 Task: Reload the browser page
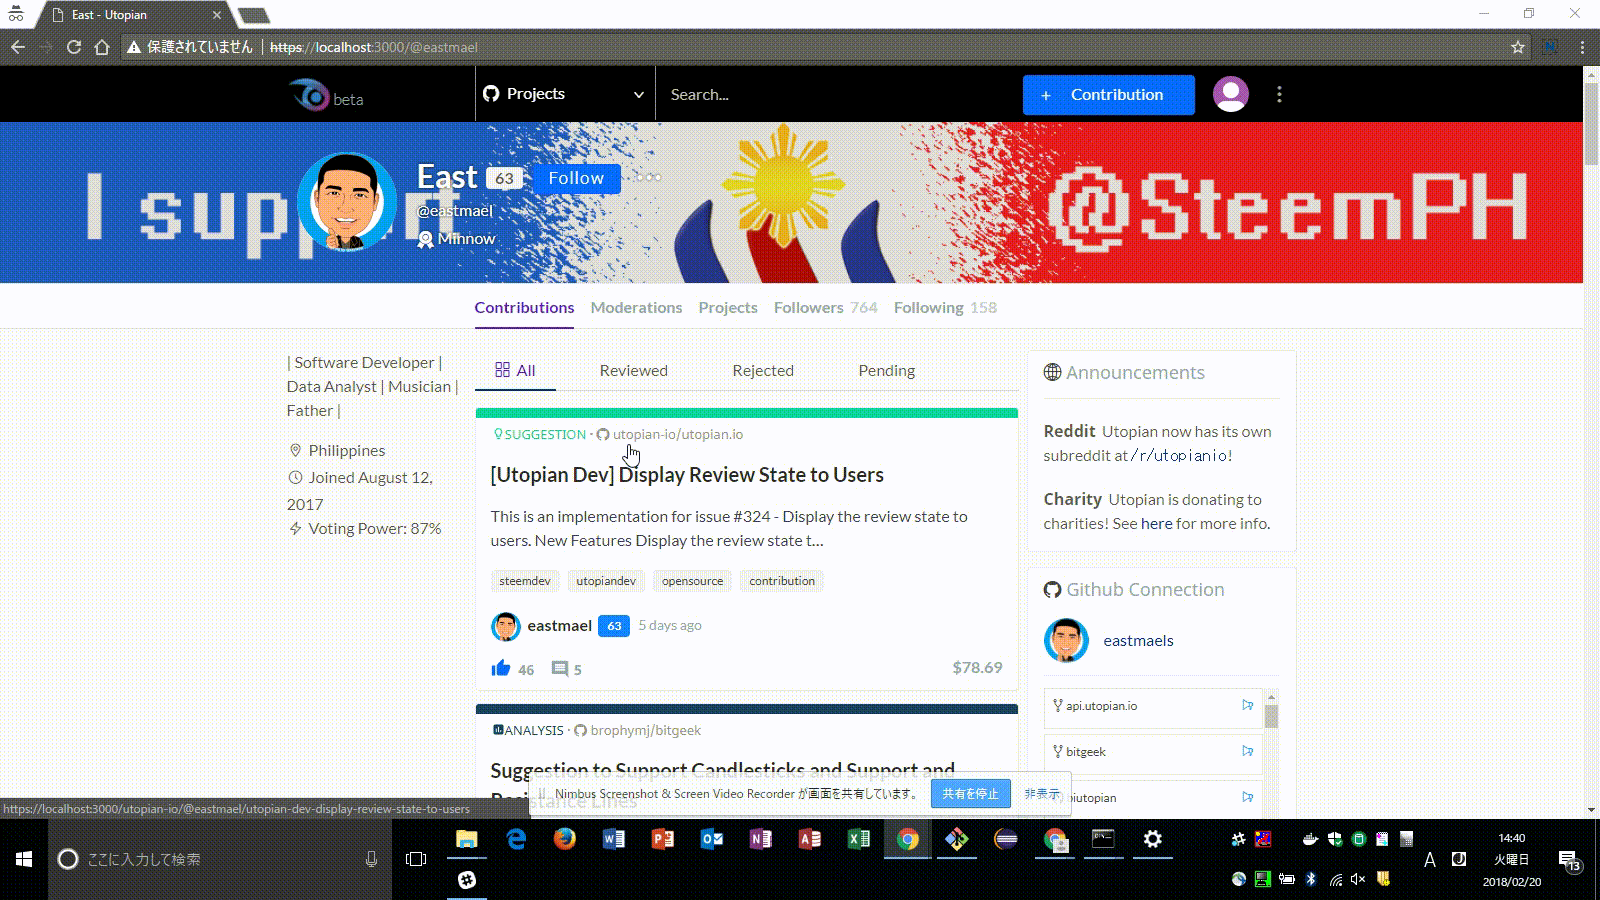tap(73, 47)
